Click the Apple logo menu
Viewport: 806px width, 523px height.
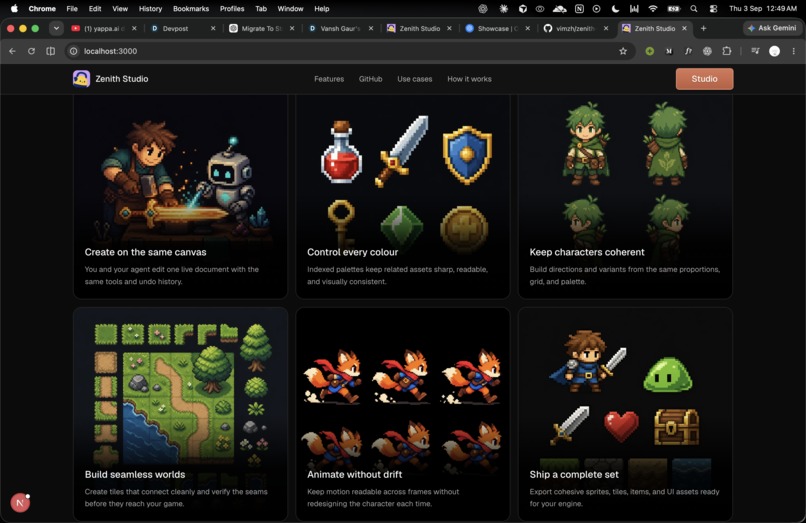click(14, 8)
